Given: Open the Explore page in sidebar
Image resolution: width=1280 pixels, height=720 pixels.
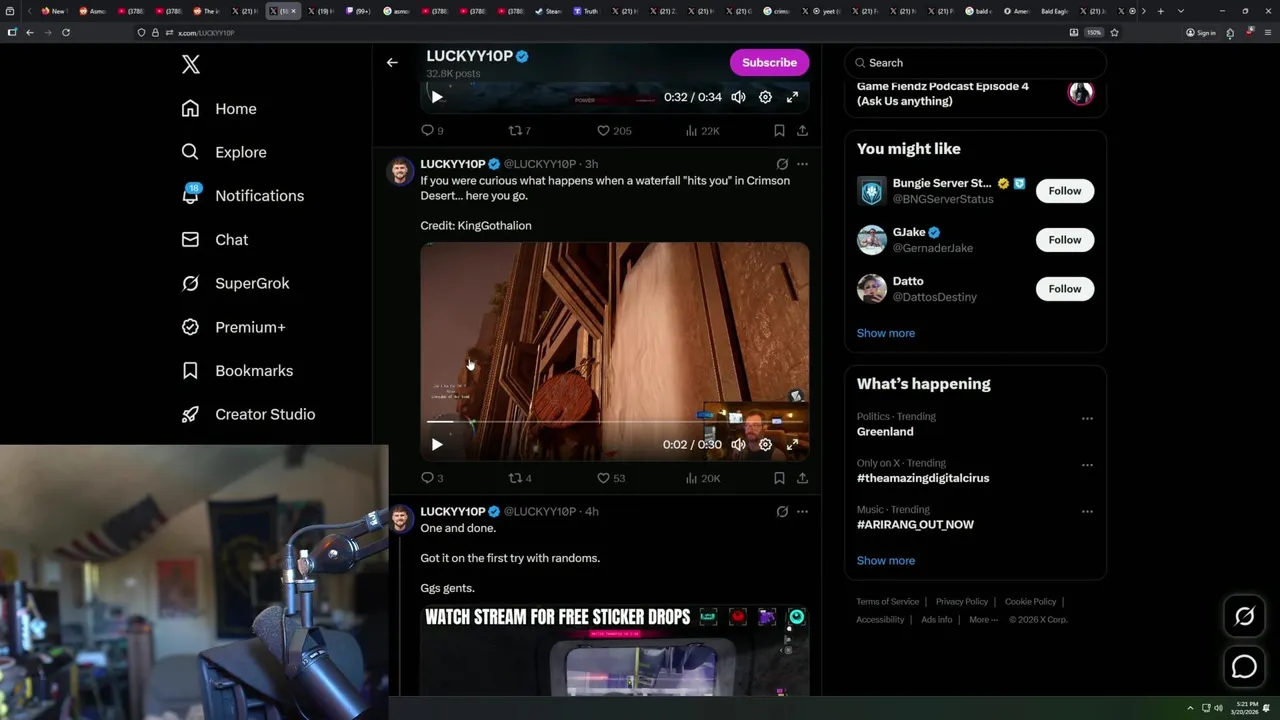Looking at the screenshot, I should 224,152.
